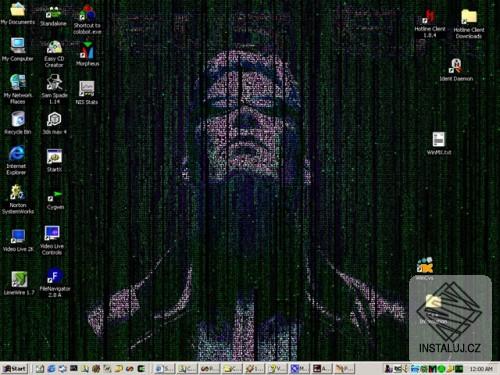Launch the Cygwin desktop shortcut

(55, 200)
